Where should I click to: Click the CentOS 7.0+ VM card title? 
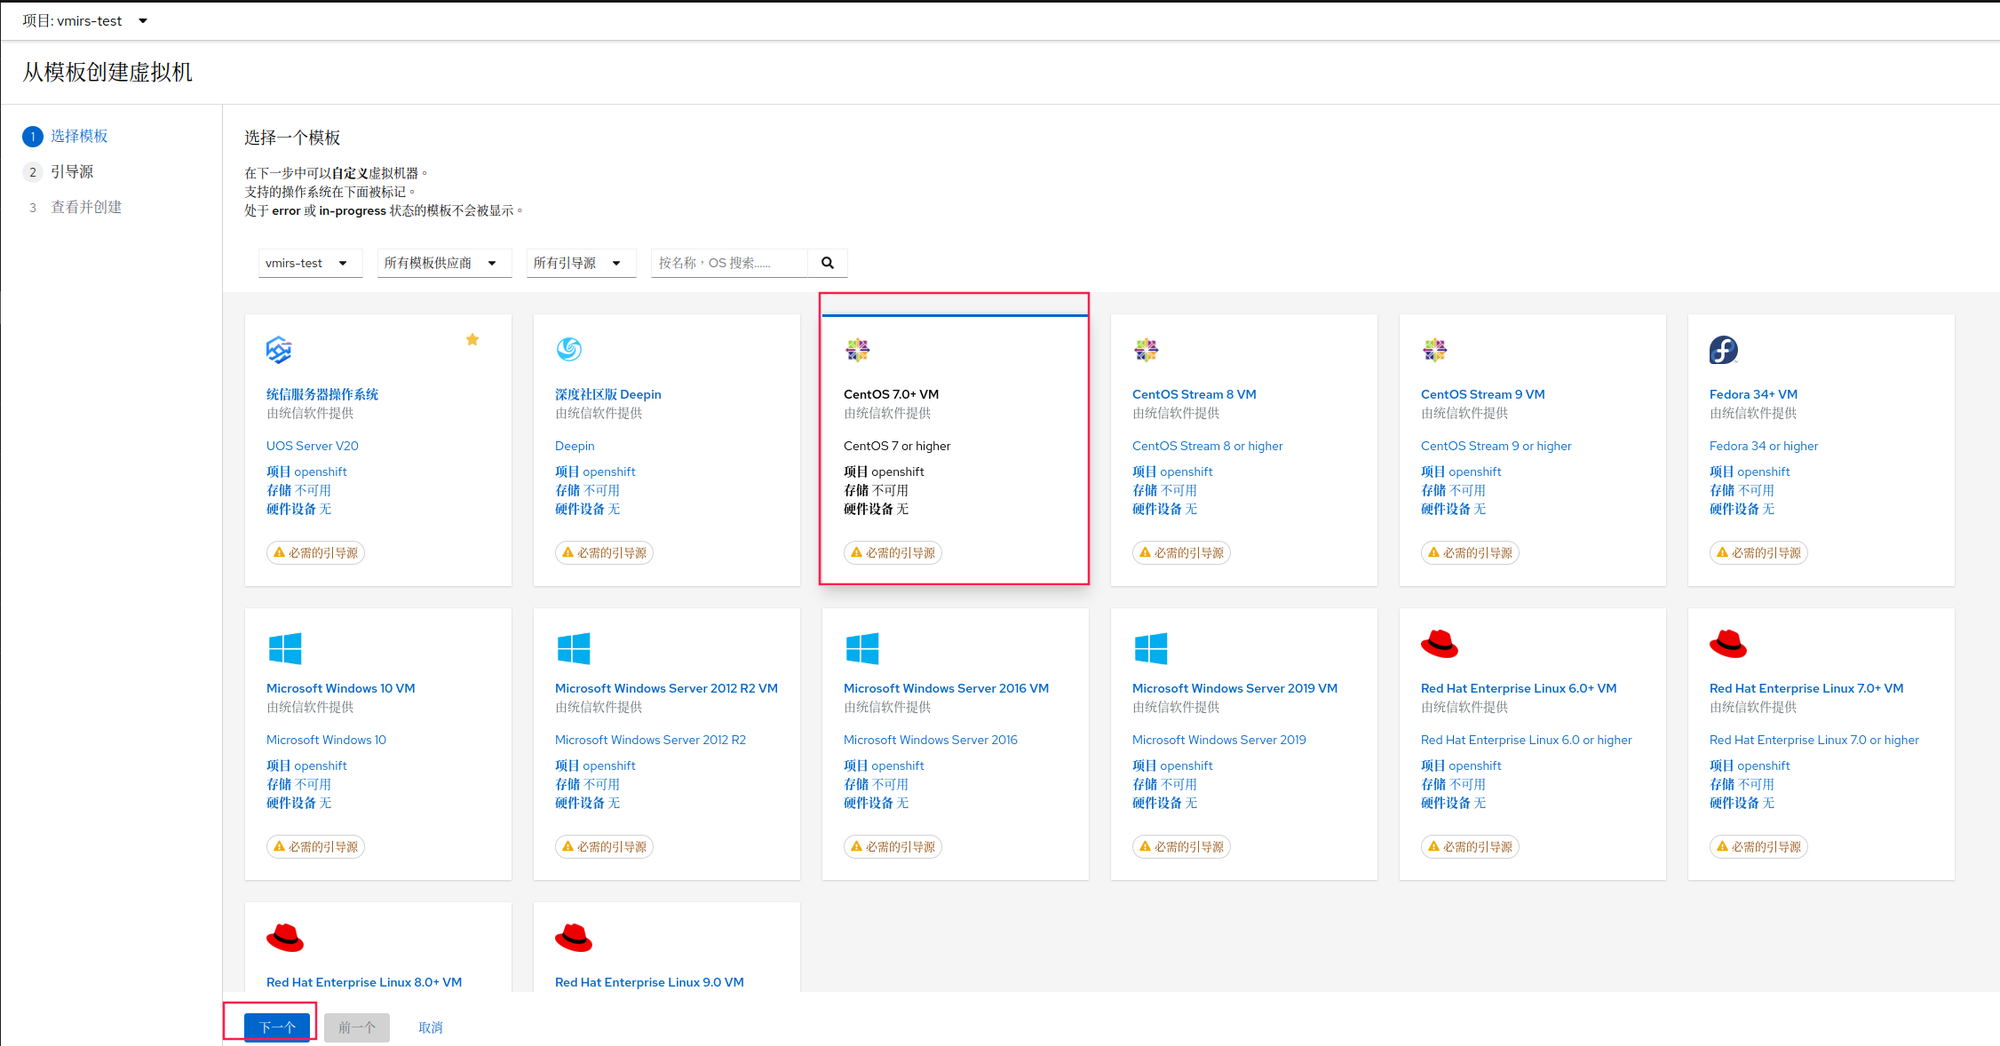point(891,394)
